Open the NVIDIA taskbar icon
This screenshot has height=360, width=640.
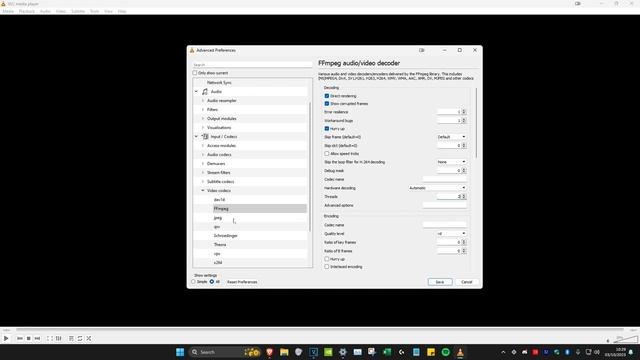(328, 352)
